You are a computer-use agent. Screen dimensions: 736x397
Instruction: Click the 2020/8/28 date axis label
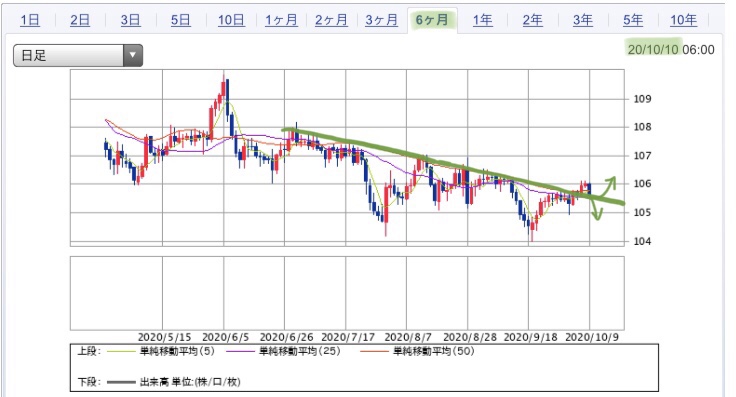click(470, 337)
